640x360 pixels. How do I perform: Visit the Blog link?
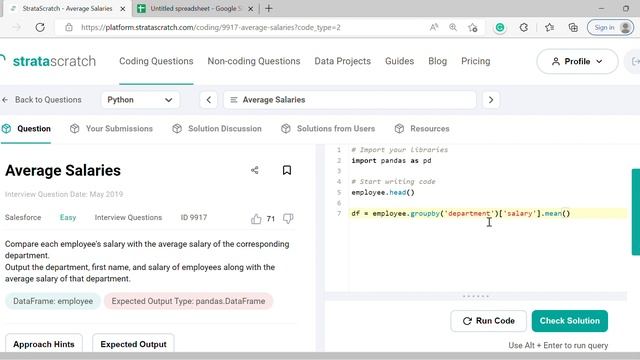[x=438, y=61]
